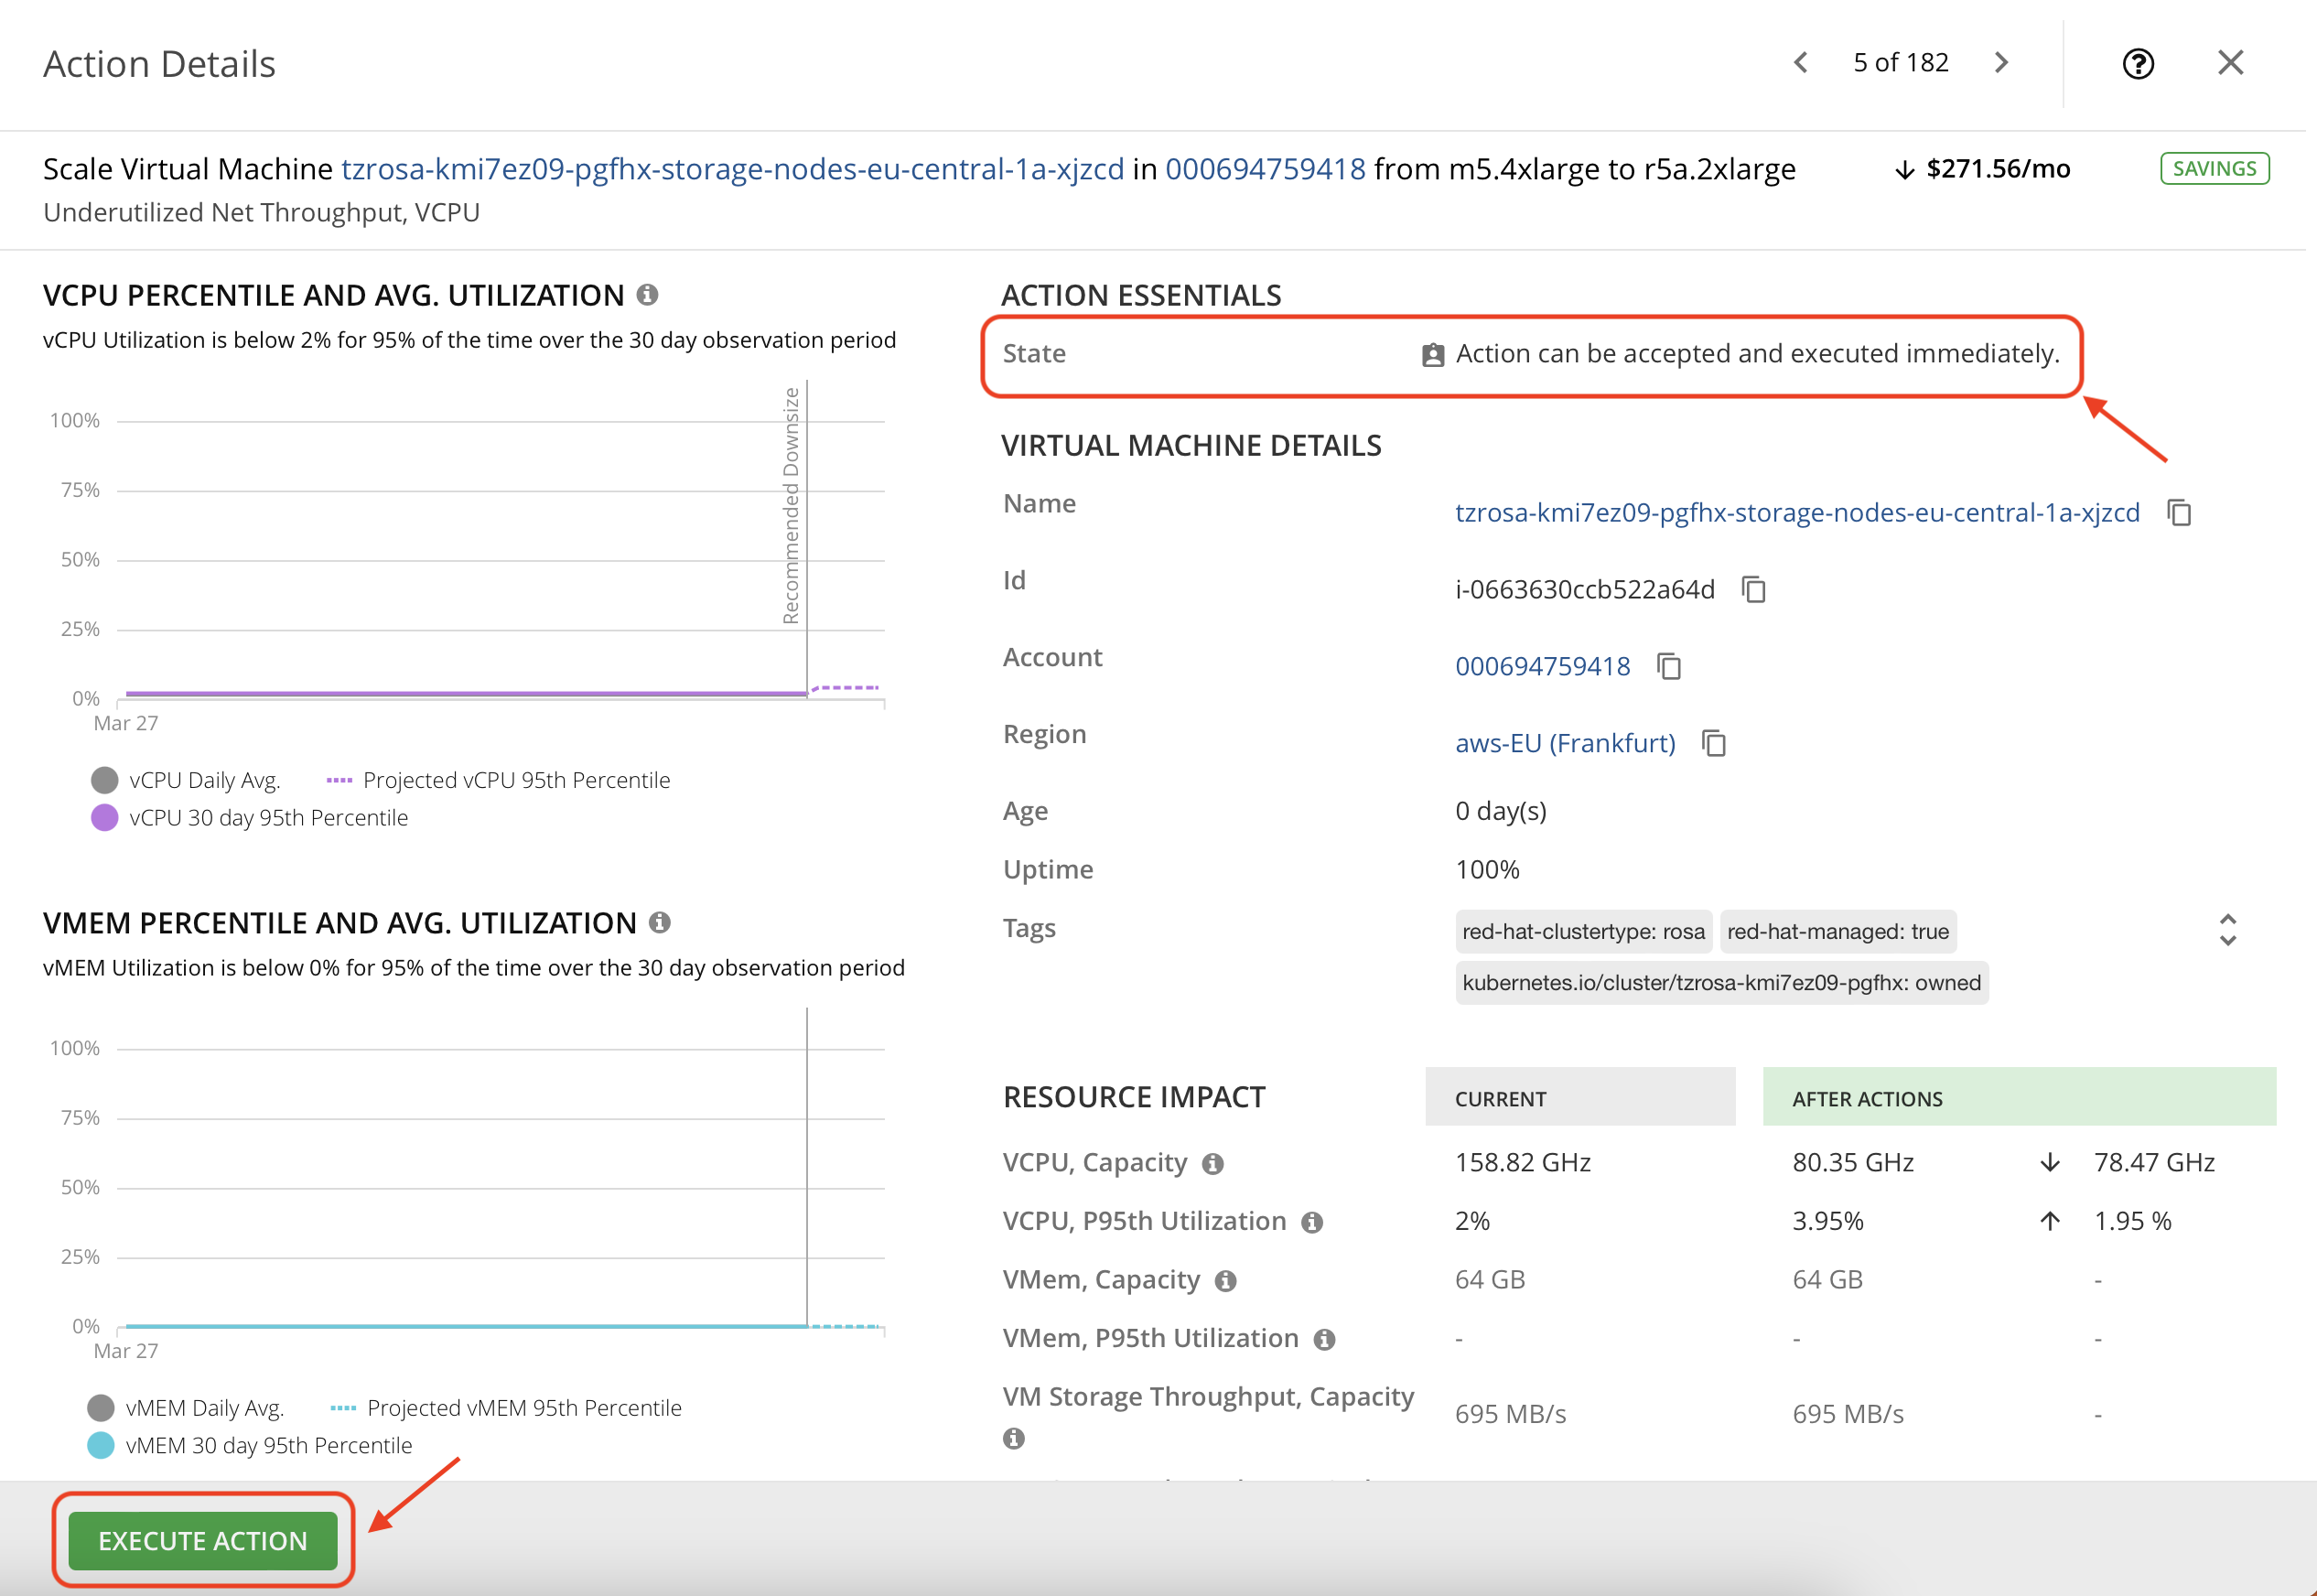Select the red-hat-managed: true tag
This screenshot has width=2317, height=1596.
pos(1838,932)
